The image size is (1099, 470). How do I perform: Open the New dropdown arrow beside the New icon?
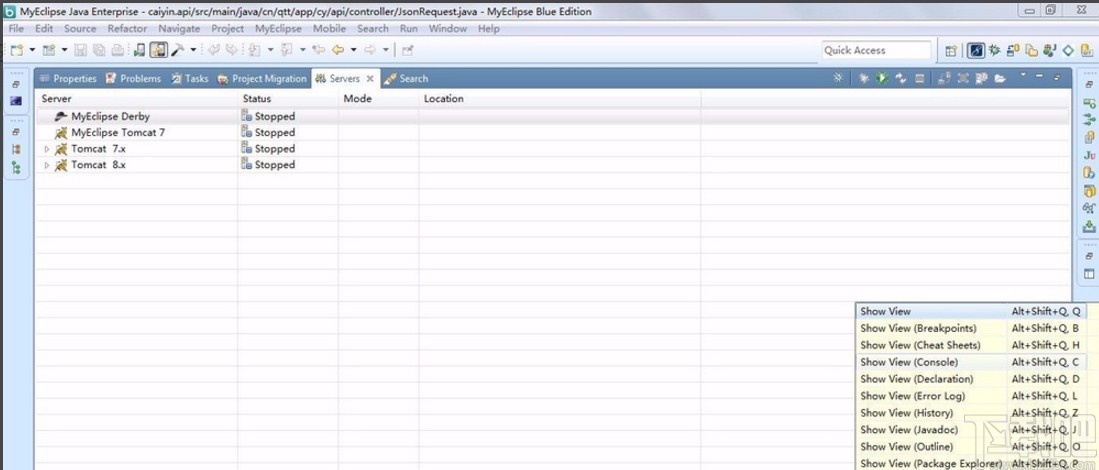point(32,50)
